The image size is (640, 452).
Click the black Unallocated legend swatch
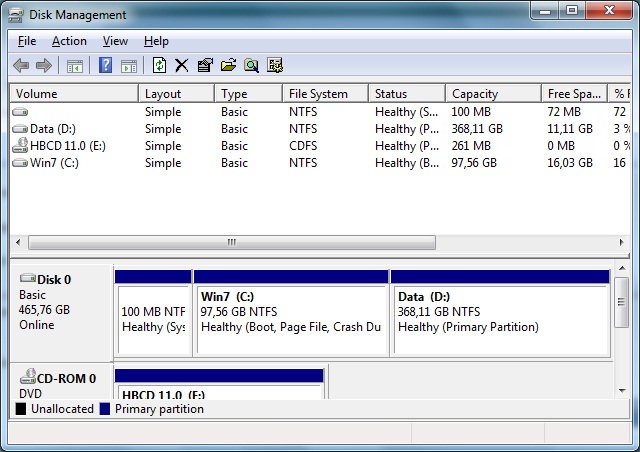[20, 409]
